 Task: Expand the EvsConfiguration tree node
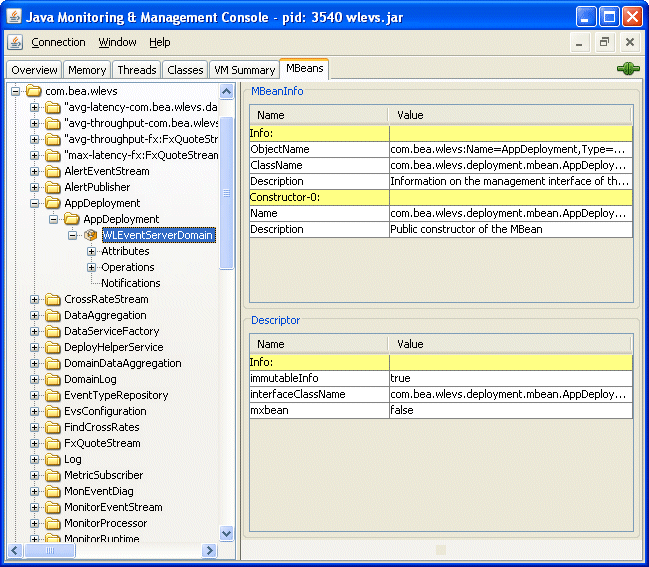(x=35, y=411)
